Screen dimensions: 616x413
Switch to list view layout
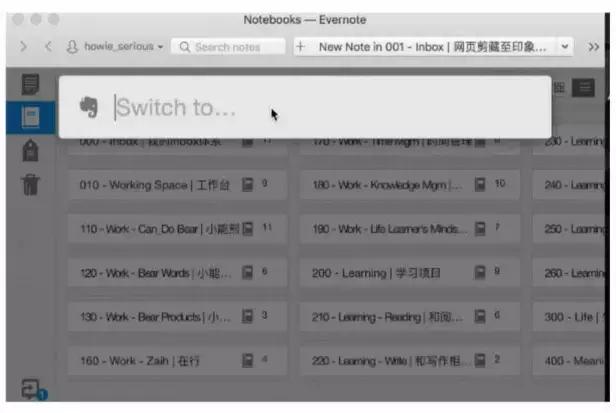tap(584, 88)
